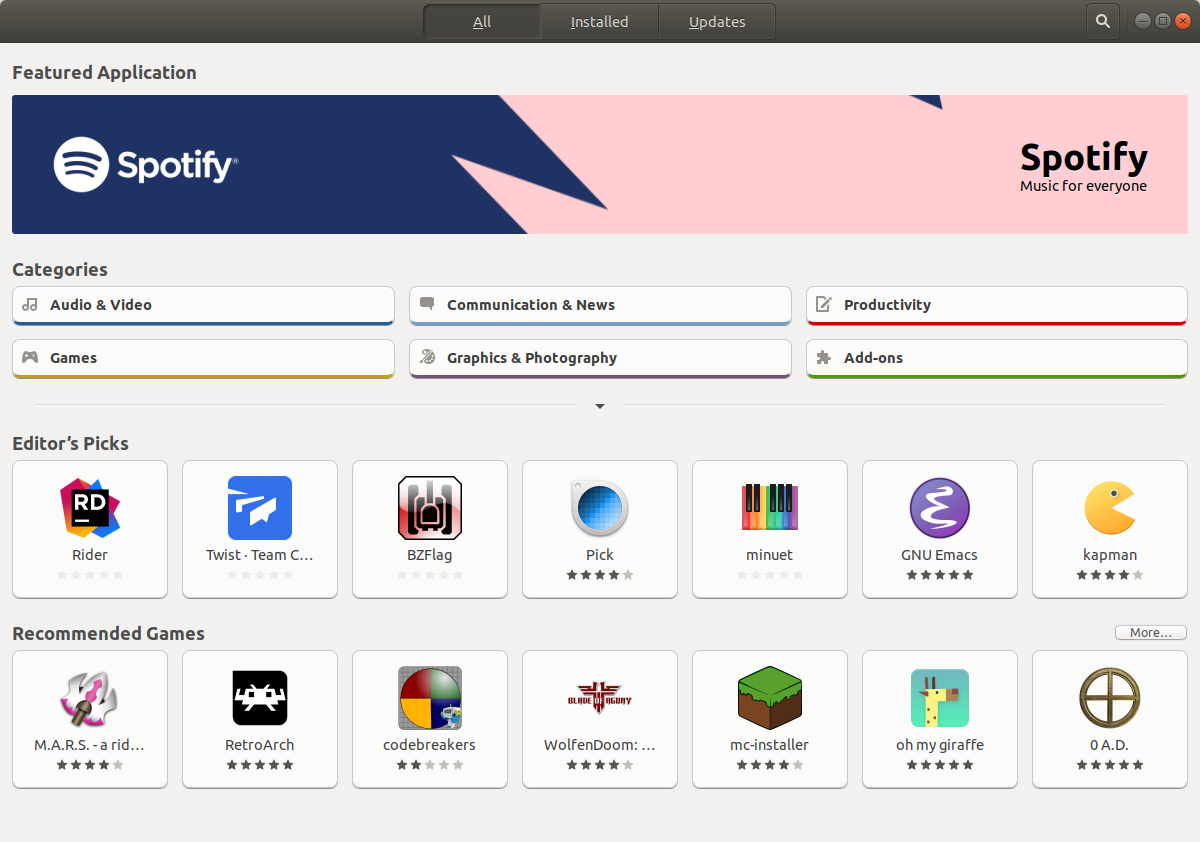Click the star rating under codebreakers
This screenshot has width=1200, height=842.
point(430,765)
